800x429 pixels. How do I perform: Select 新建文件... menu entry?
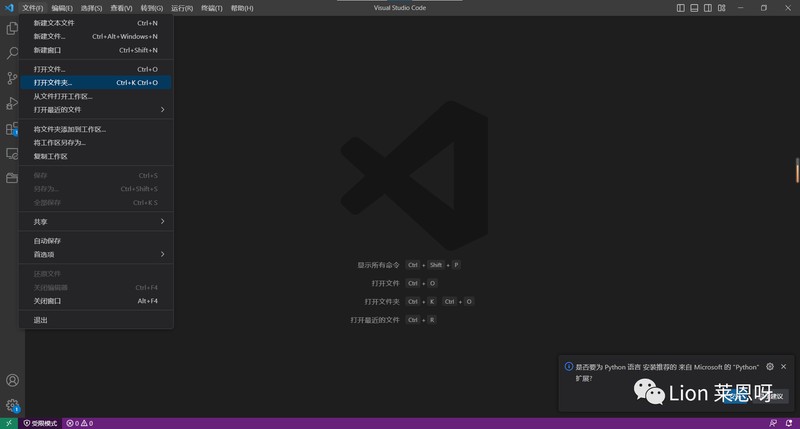[x=96, y=36]
